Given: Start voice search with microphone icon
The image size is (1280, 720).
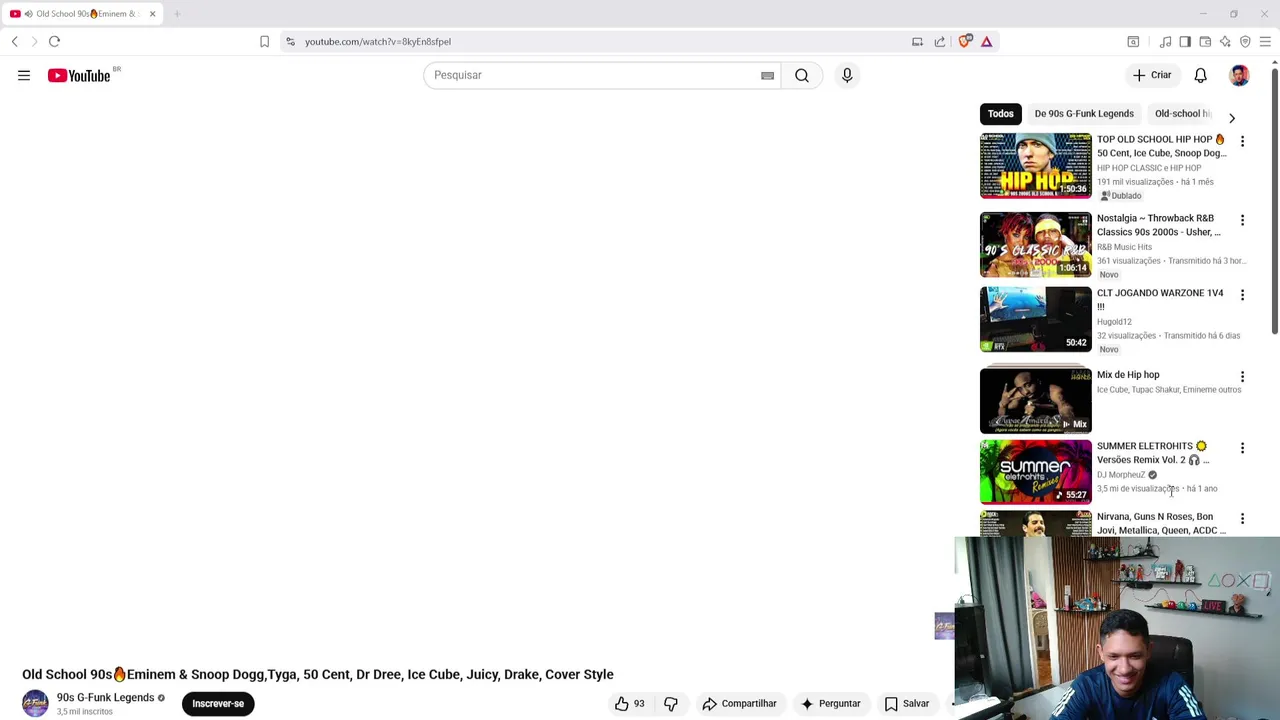Looking at the screenshot, I should (847, 75).
